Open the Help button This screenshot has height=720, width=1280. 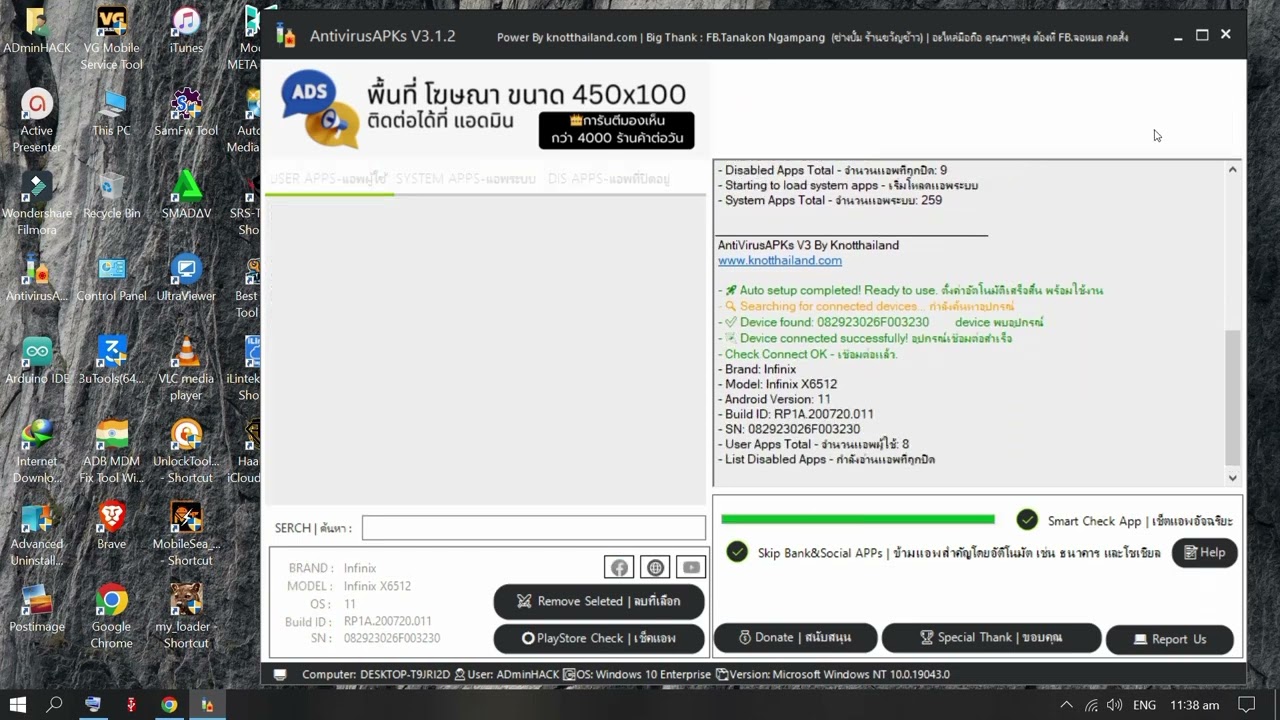point(1204,552)
